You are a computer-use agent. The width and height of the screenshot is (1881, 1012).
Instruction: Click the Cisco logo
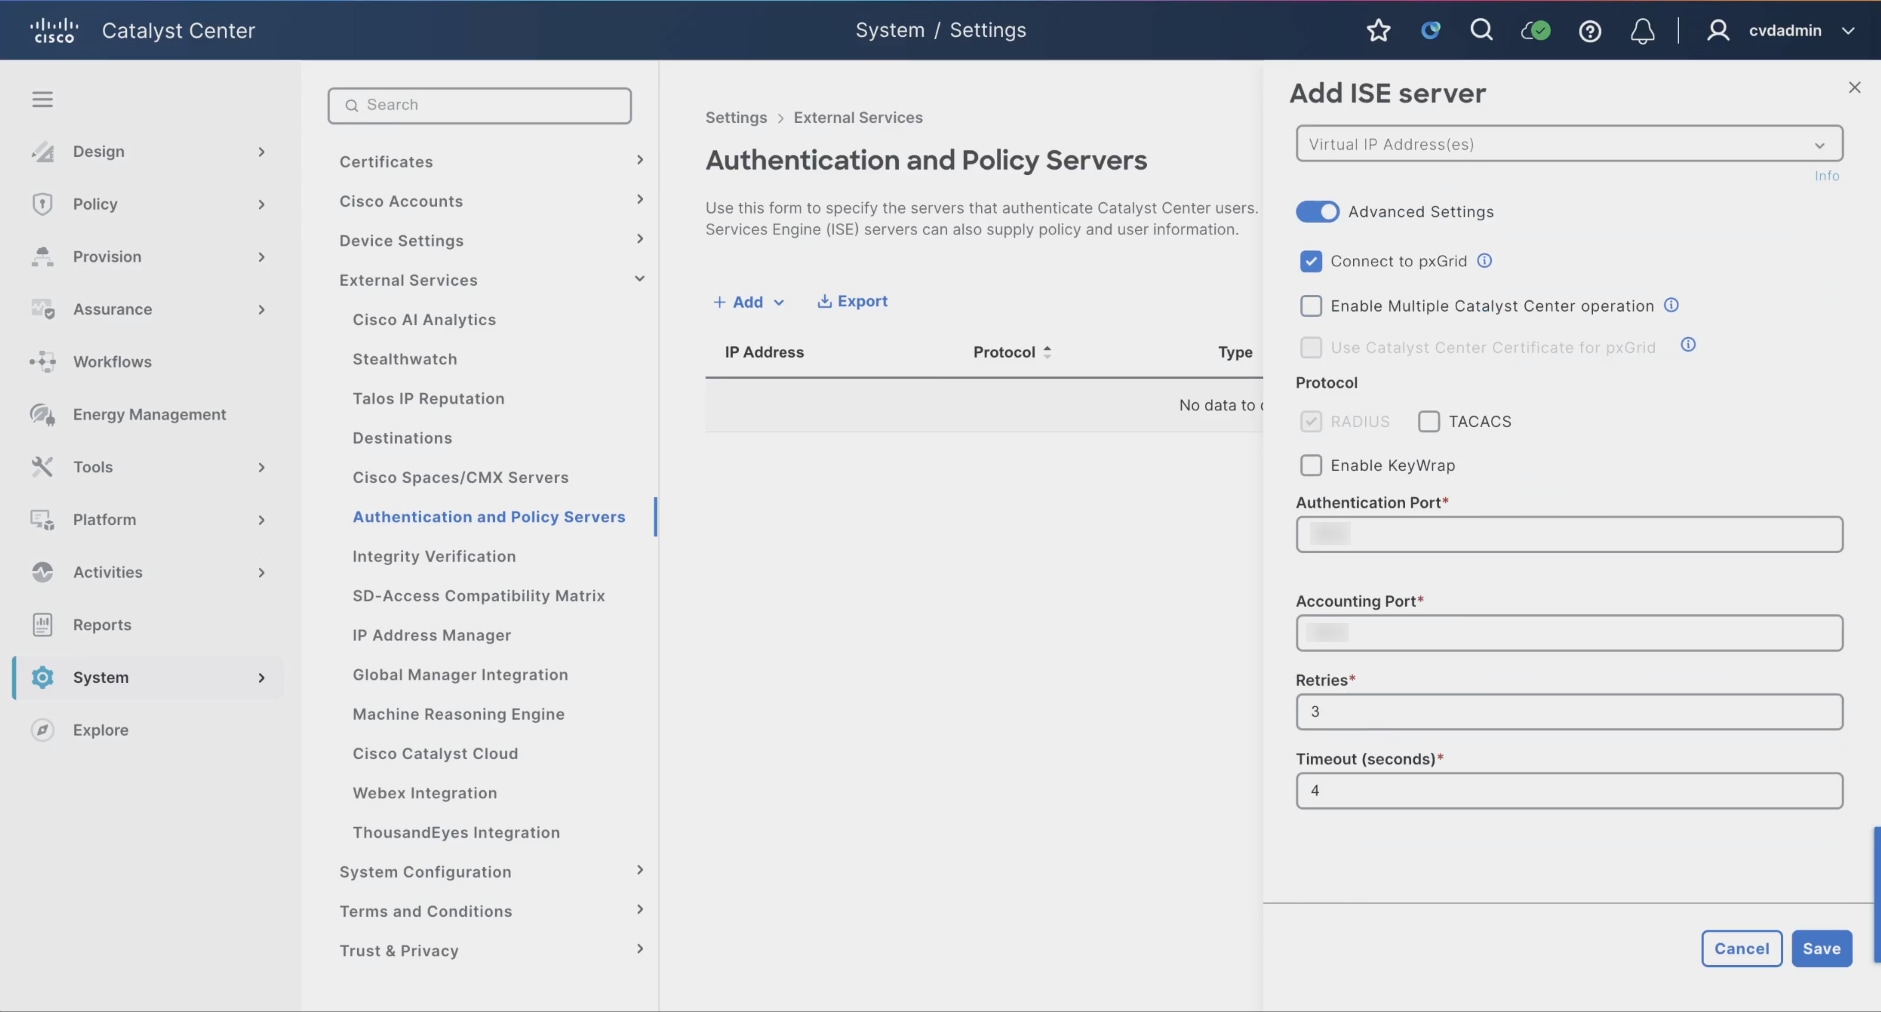click(x=54, y=30)
